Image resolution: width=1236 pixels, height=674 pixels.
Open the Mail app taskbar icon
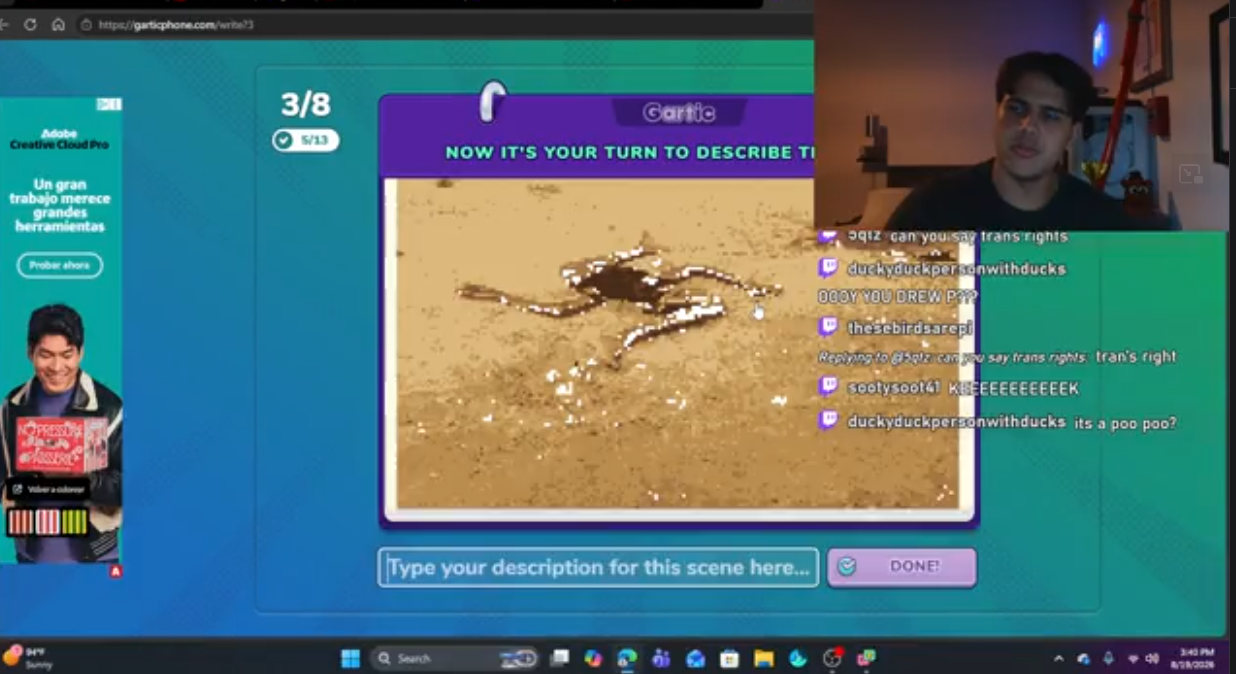pyautogui.click(x=695, y=658)
